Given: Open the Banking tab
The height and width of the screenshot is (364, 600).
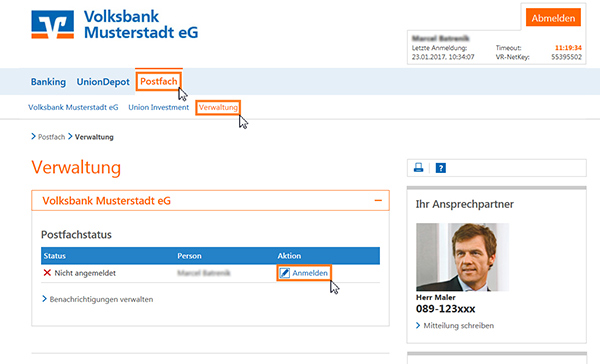Looking at the screenshot, I should coord(48,82).
